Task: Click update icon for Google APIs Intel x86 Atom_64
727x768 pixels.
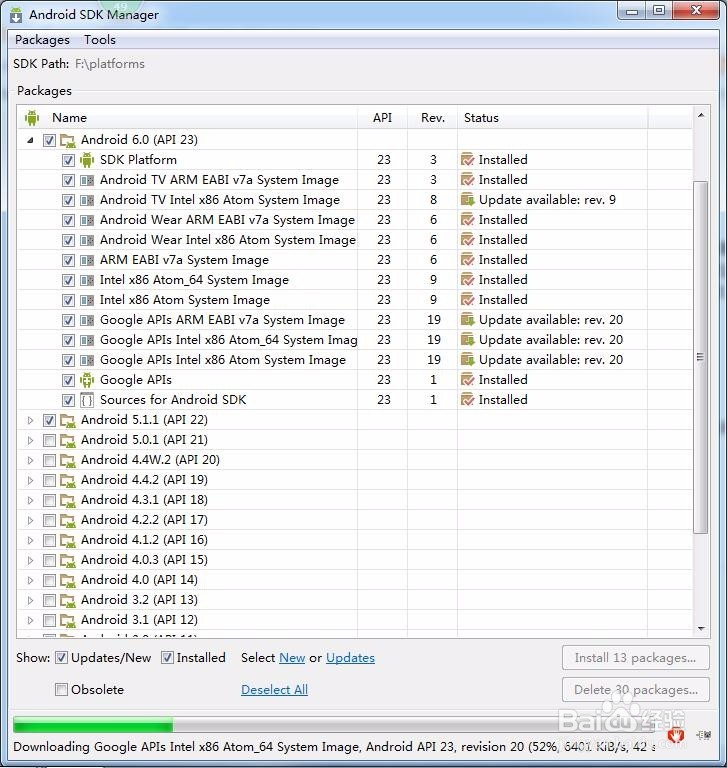Action: 467,340
